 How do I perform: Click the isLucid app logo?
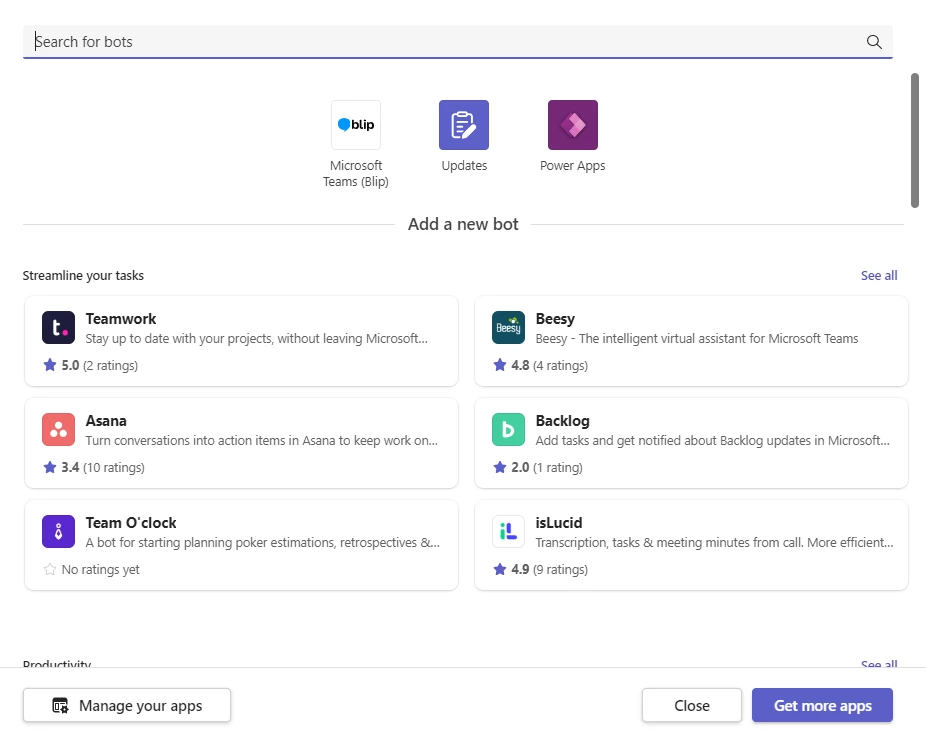coord(508,531)
